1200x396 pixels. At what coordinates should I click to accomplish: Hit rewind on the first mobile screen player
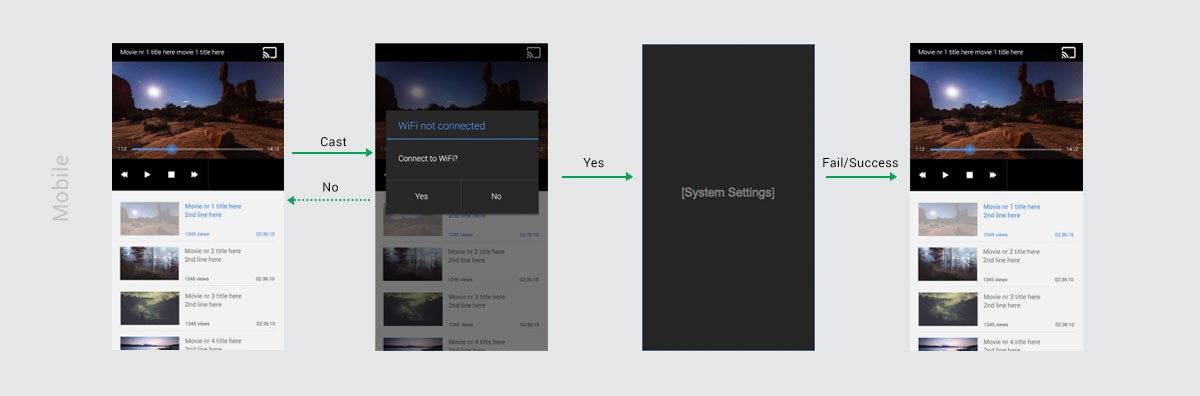[125, 174]
